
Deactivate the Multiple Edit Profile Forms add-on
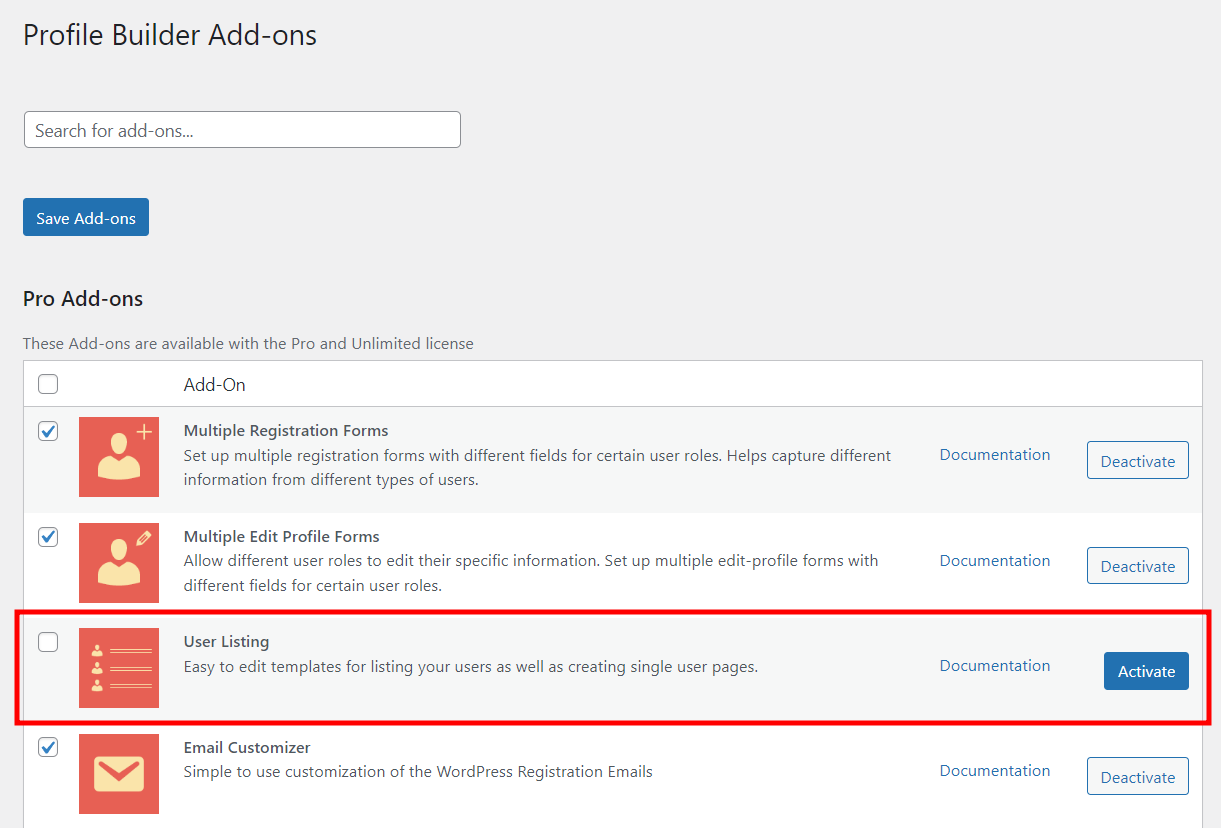tap(1138, 566)
